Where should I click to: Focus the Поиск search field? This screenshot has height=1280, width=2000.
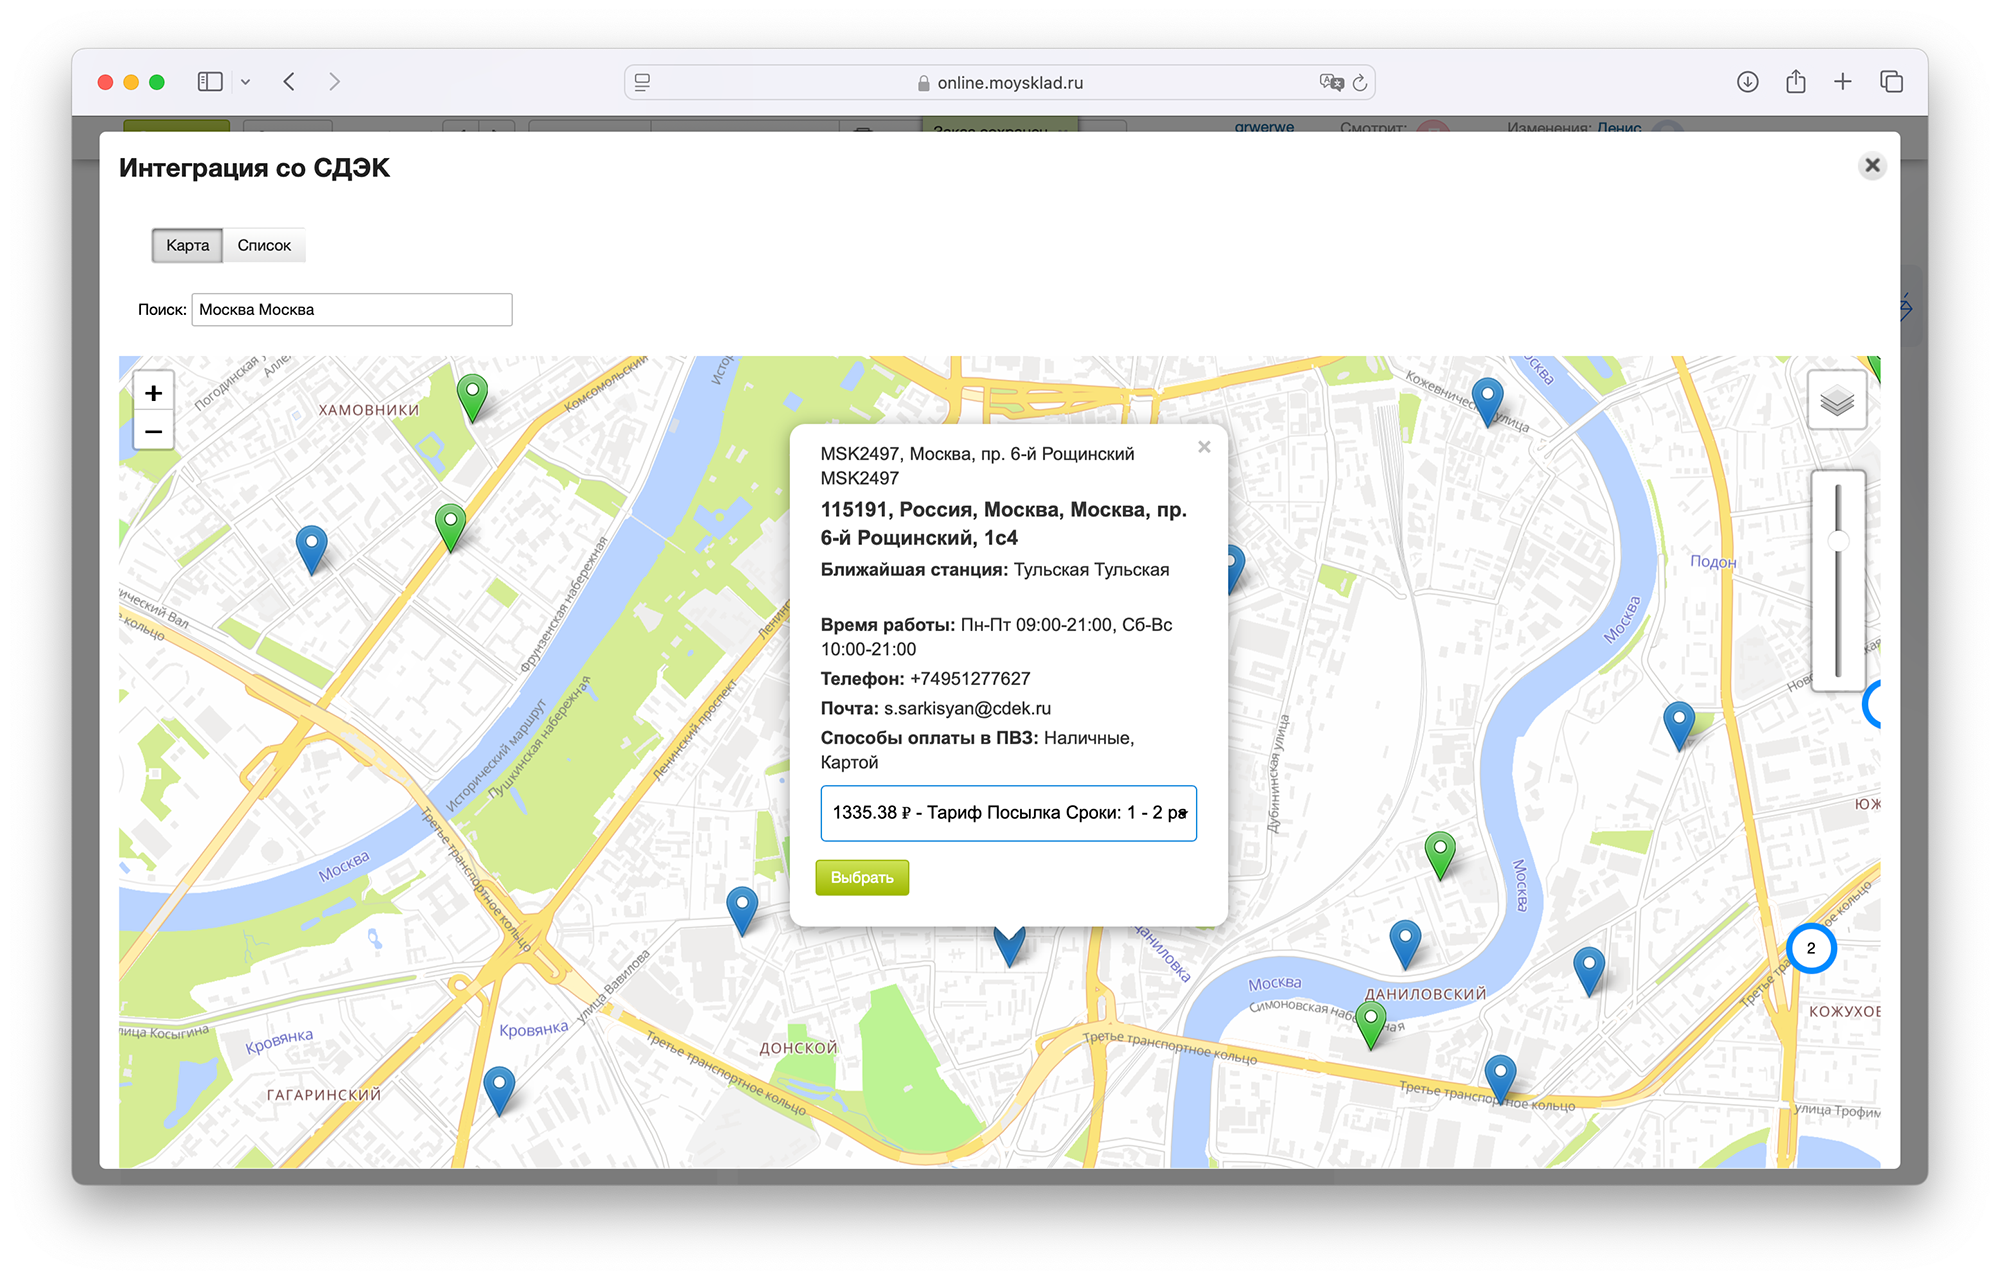(x=351, y=310)
